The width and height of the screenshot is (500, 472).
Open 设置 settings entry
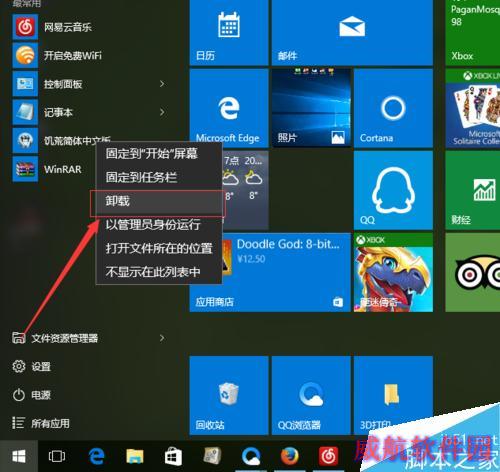point(31,367)
